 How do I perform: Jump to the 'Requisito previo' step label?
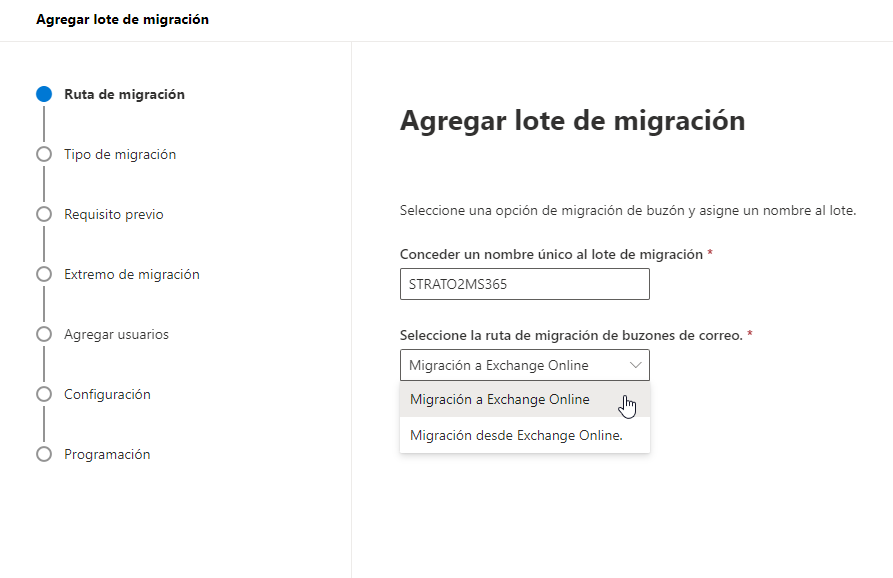[113, 214]
